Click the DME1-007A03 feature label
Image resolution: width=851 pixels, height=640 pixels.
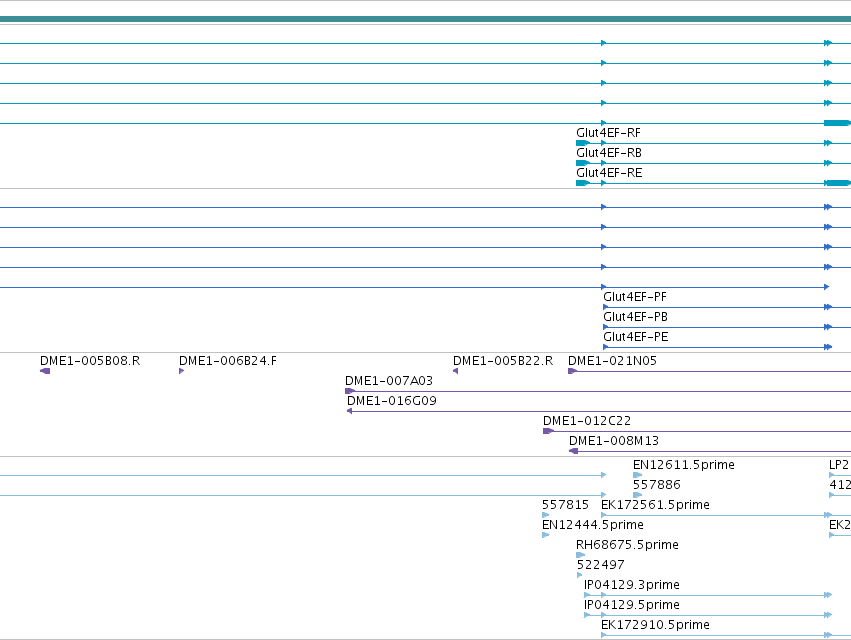389,381
